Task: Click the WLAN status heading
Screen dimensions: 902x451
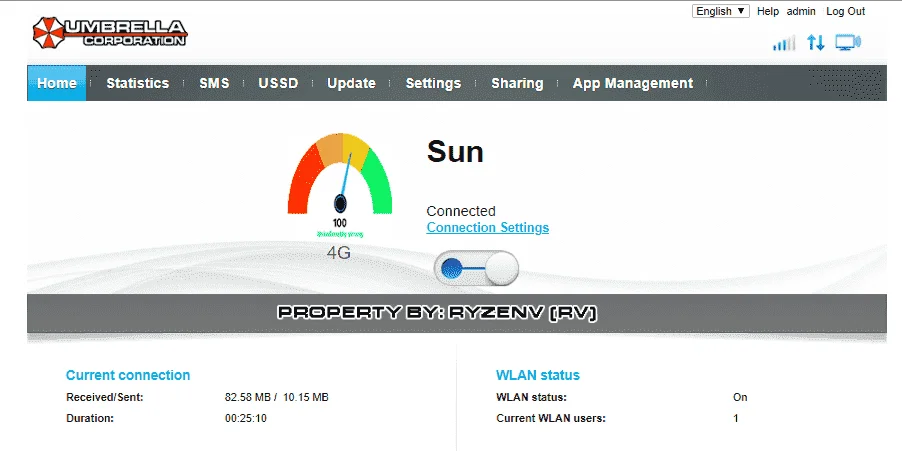Action: 538,375
